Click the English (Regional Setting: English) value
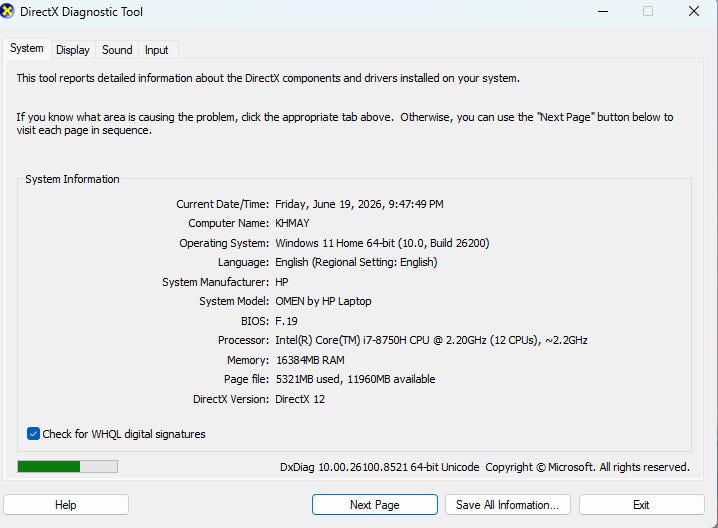 356,262
